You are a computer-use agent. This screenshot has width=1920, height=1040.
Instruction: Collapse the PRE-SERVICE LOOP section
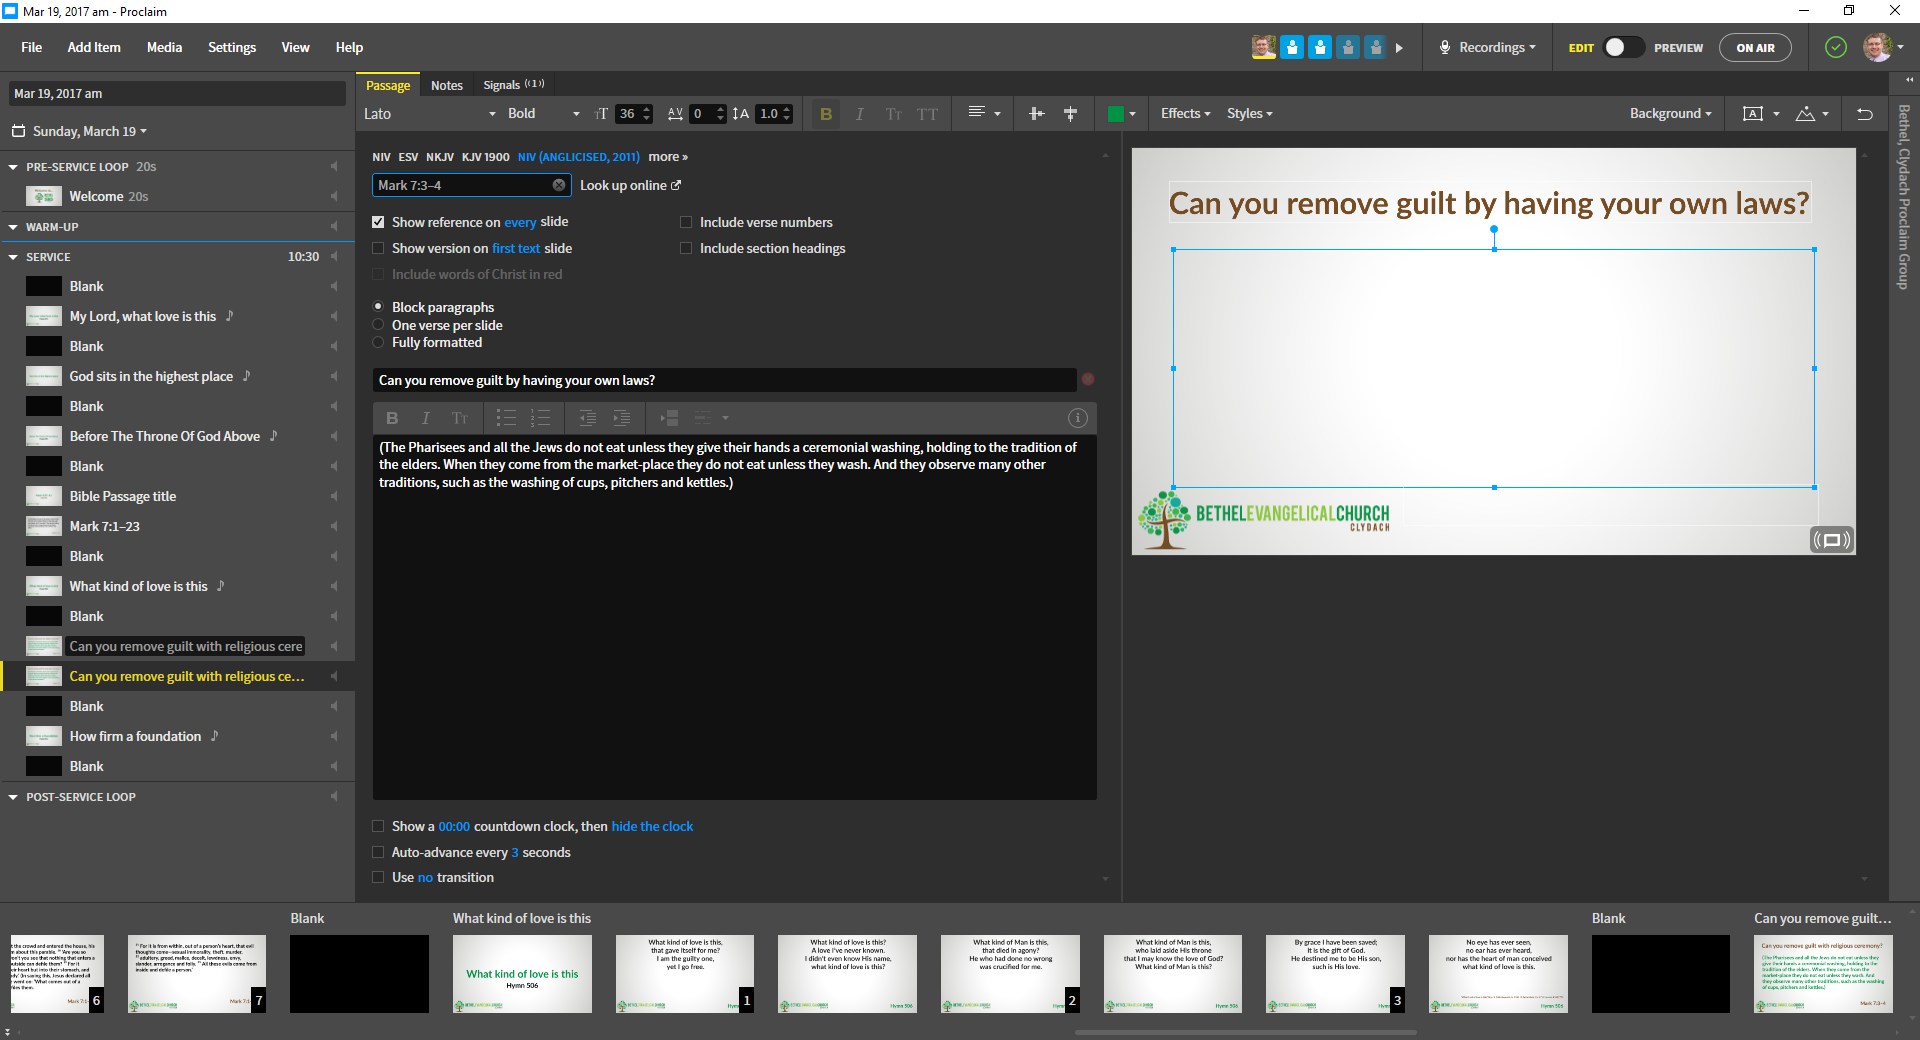click(13, 167)
